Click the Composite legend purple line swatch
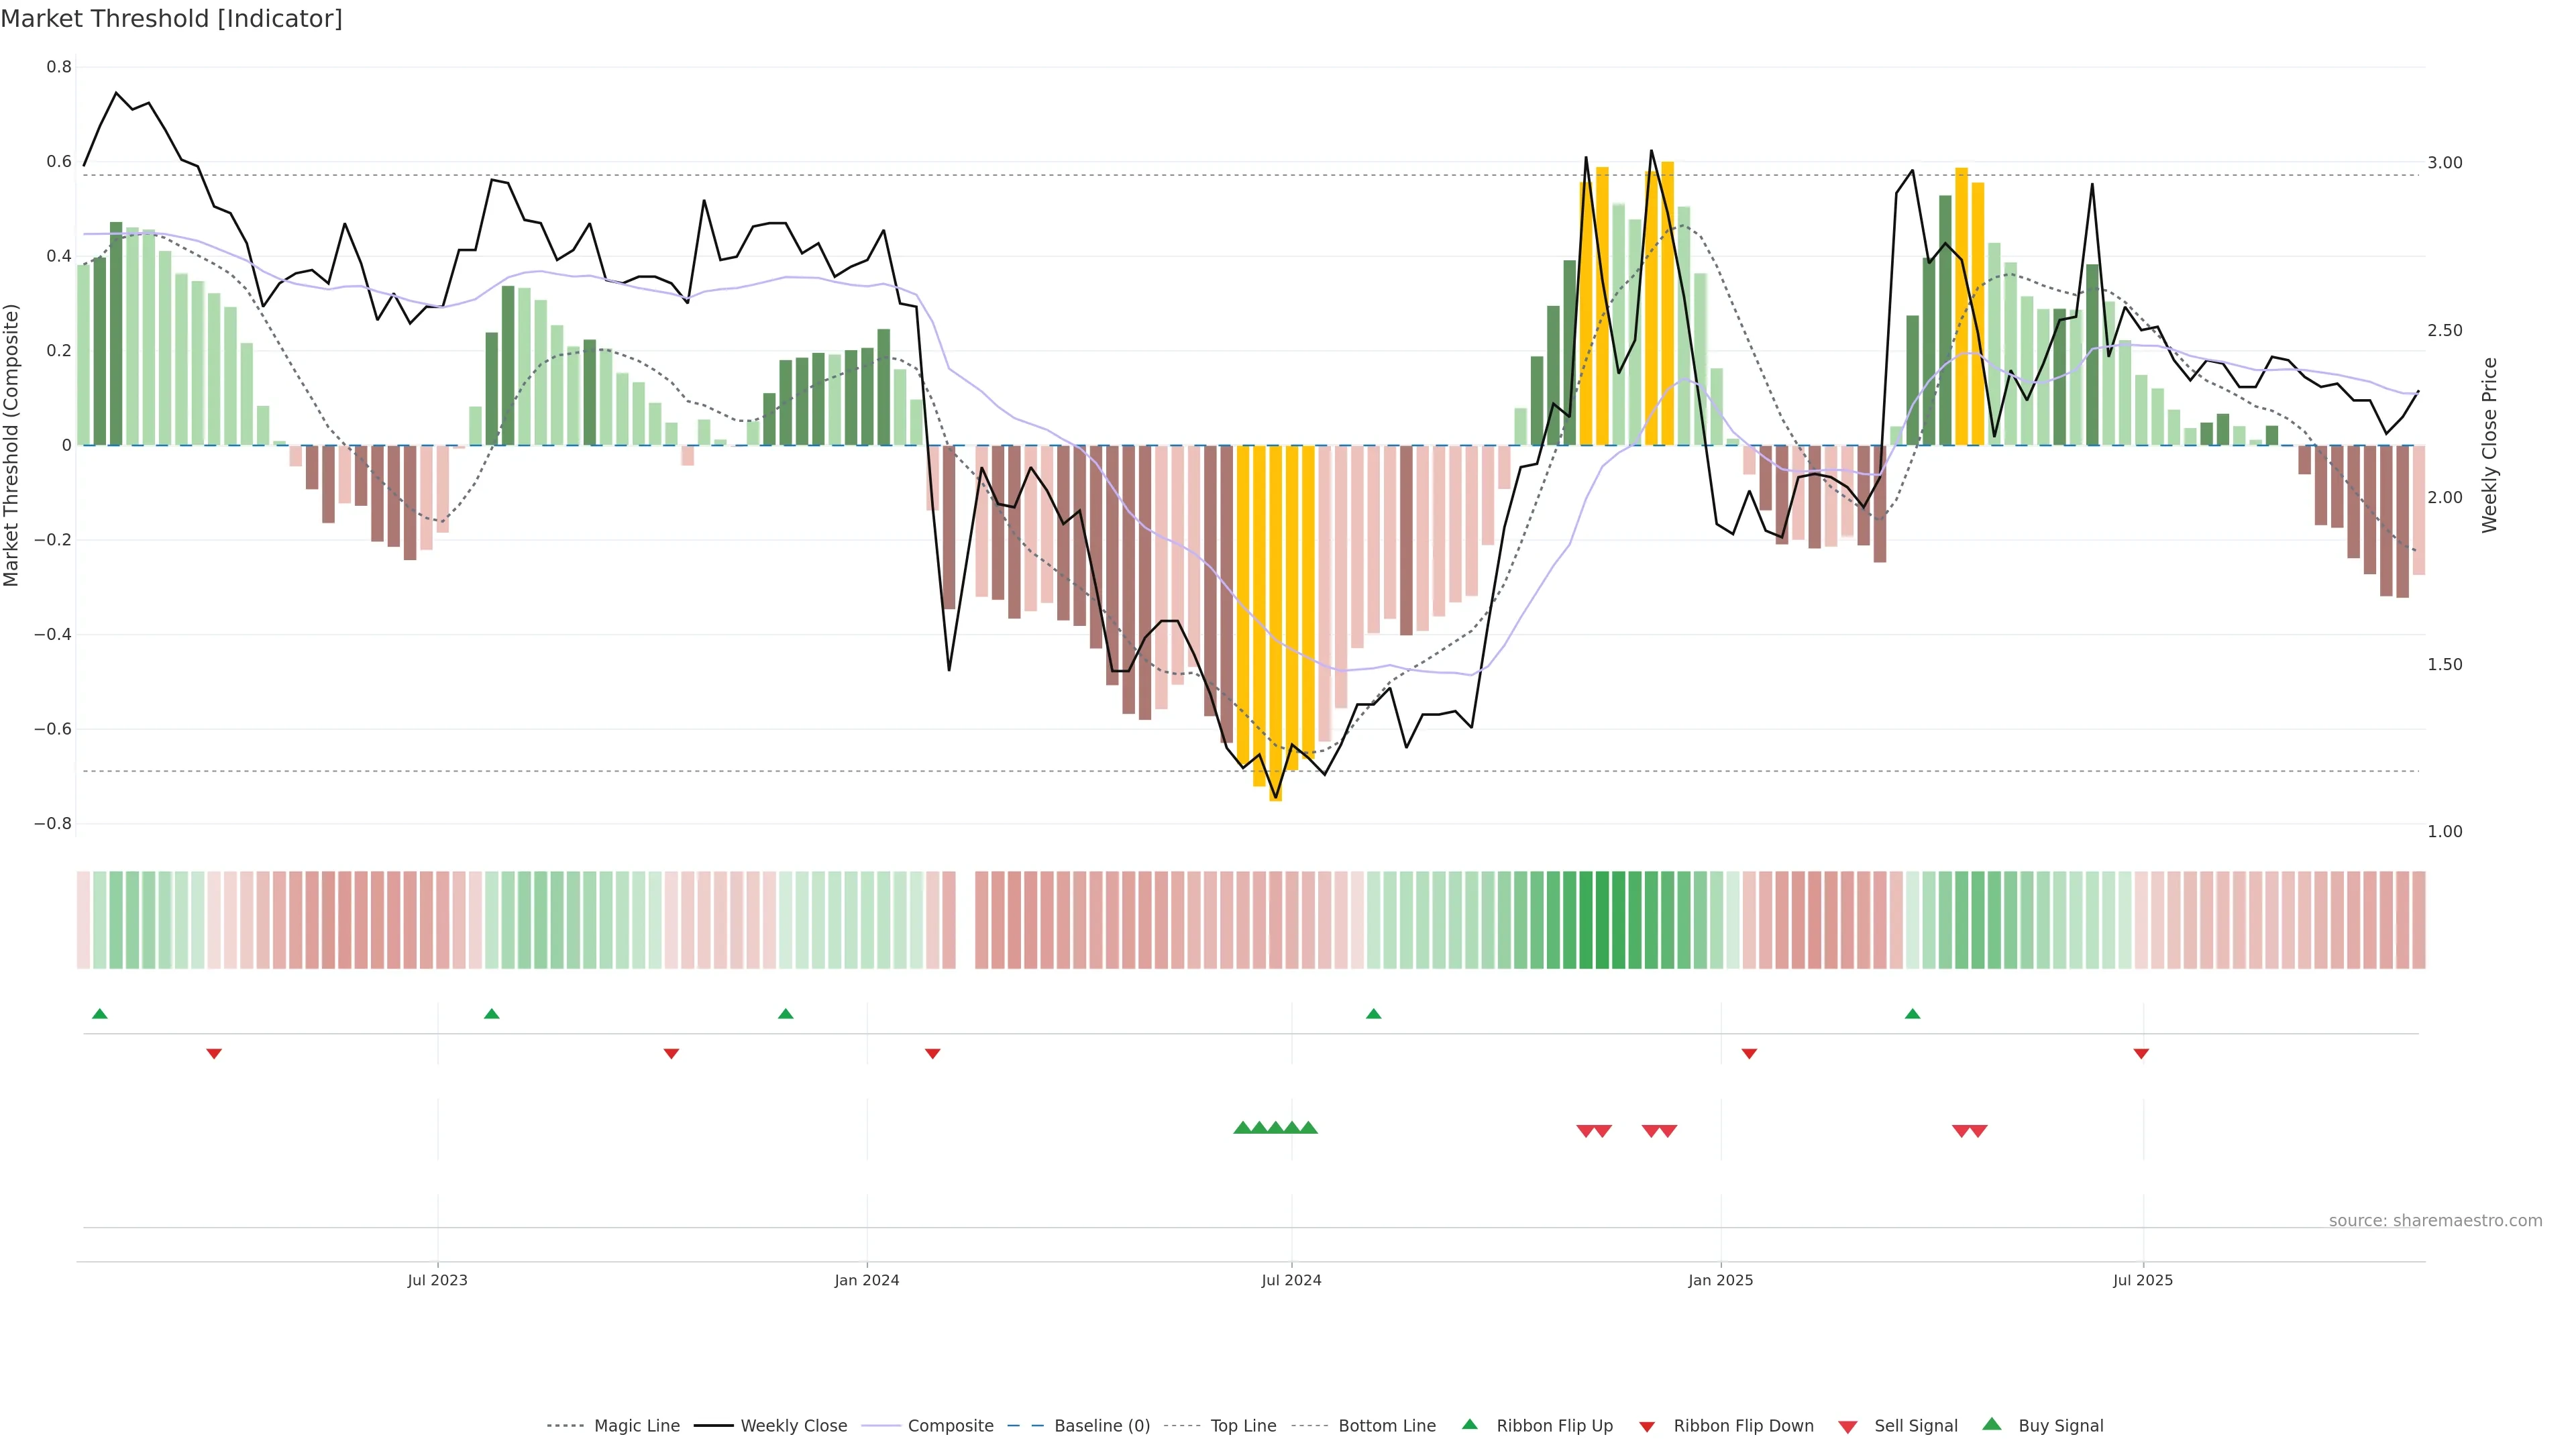Screen dimensions: 2576x1449 click(881, 1426)
